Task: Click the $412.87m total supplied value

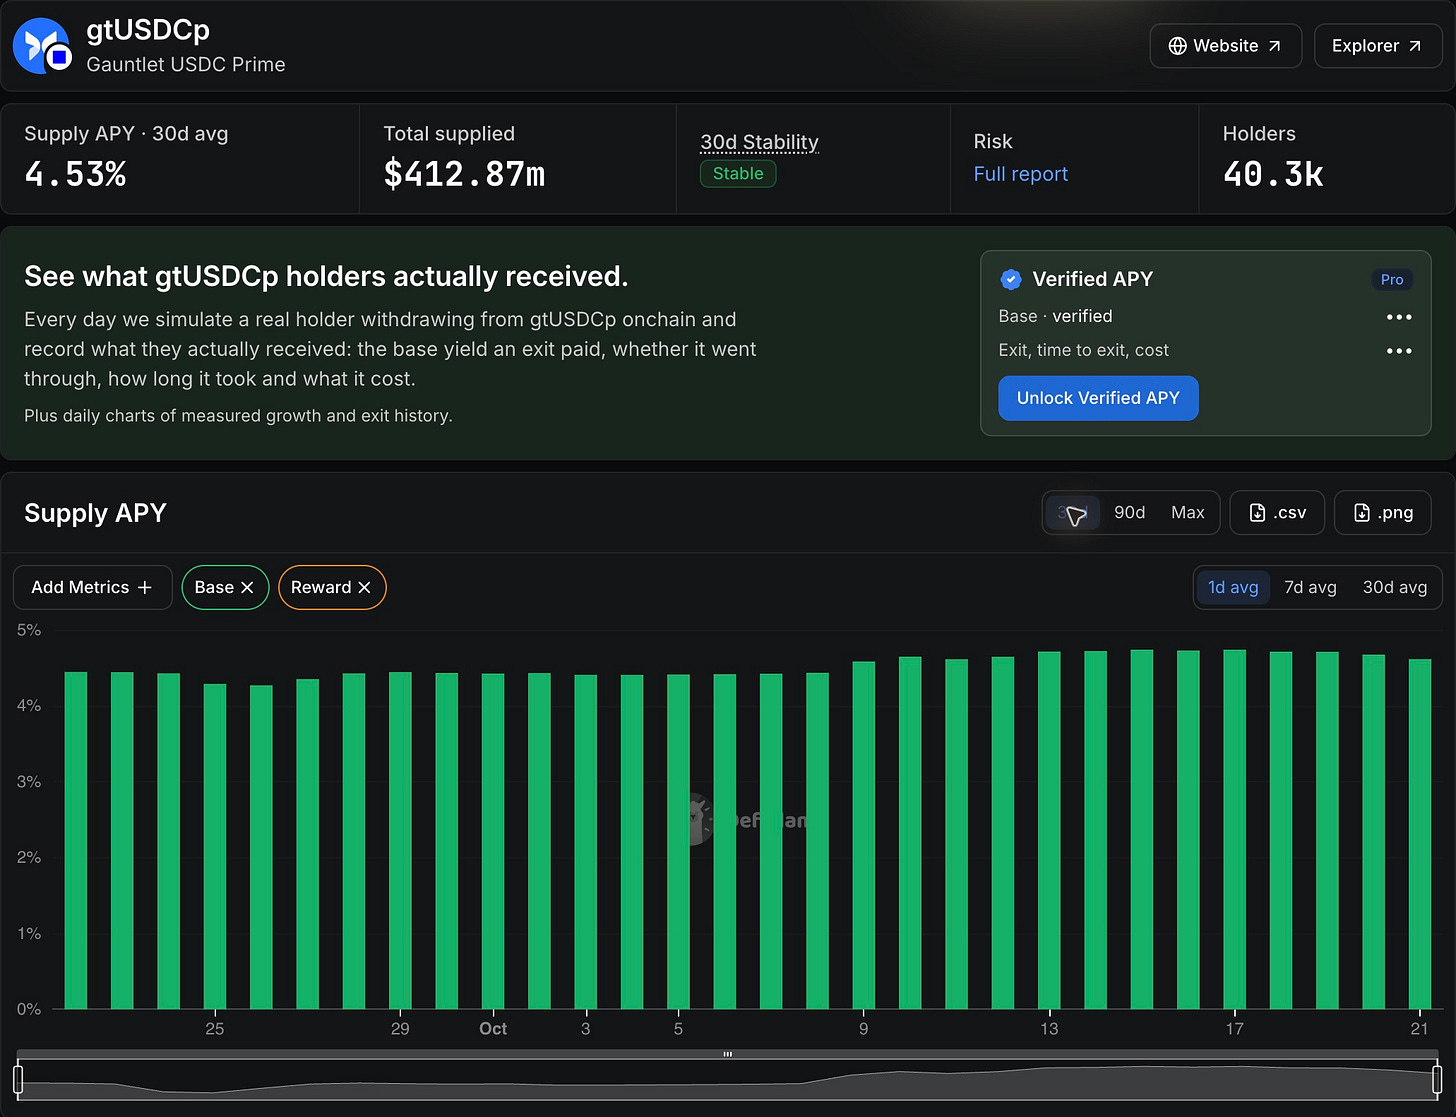Action: coord(464,175)
